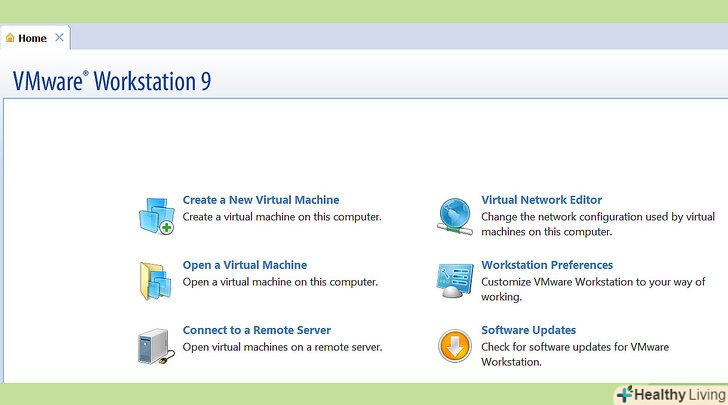The image size is (728, 405).
Task: Click text 'Open a virtual machine on this computer.'
Action: (280, 282)
